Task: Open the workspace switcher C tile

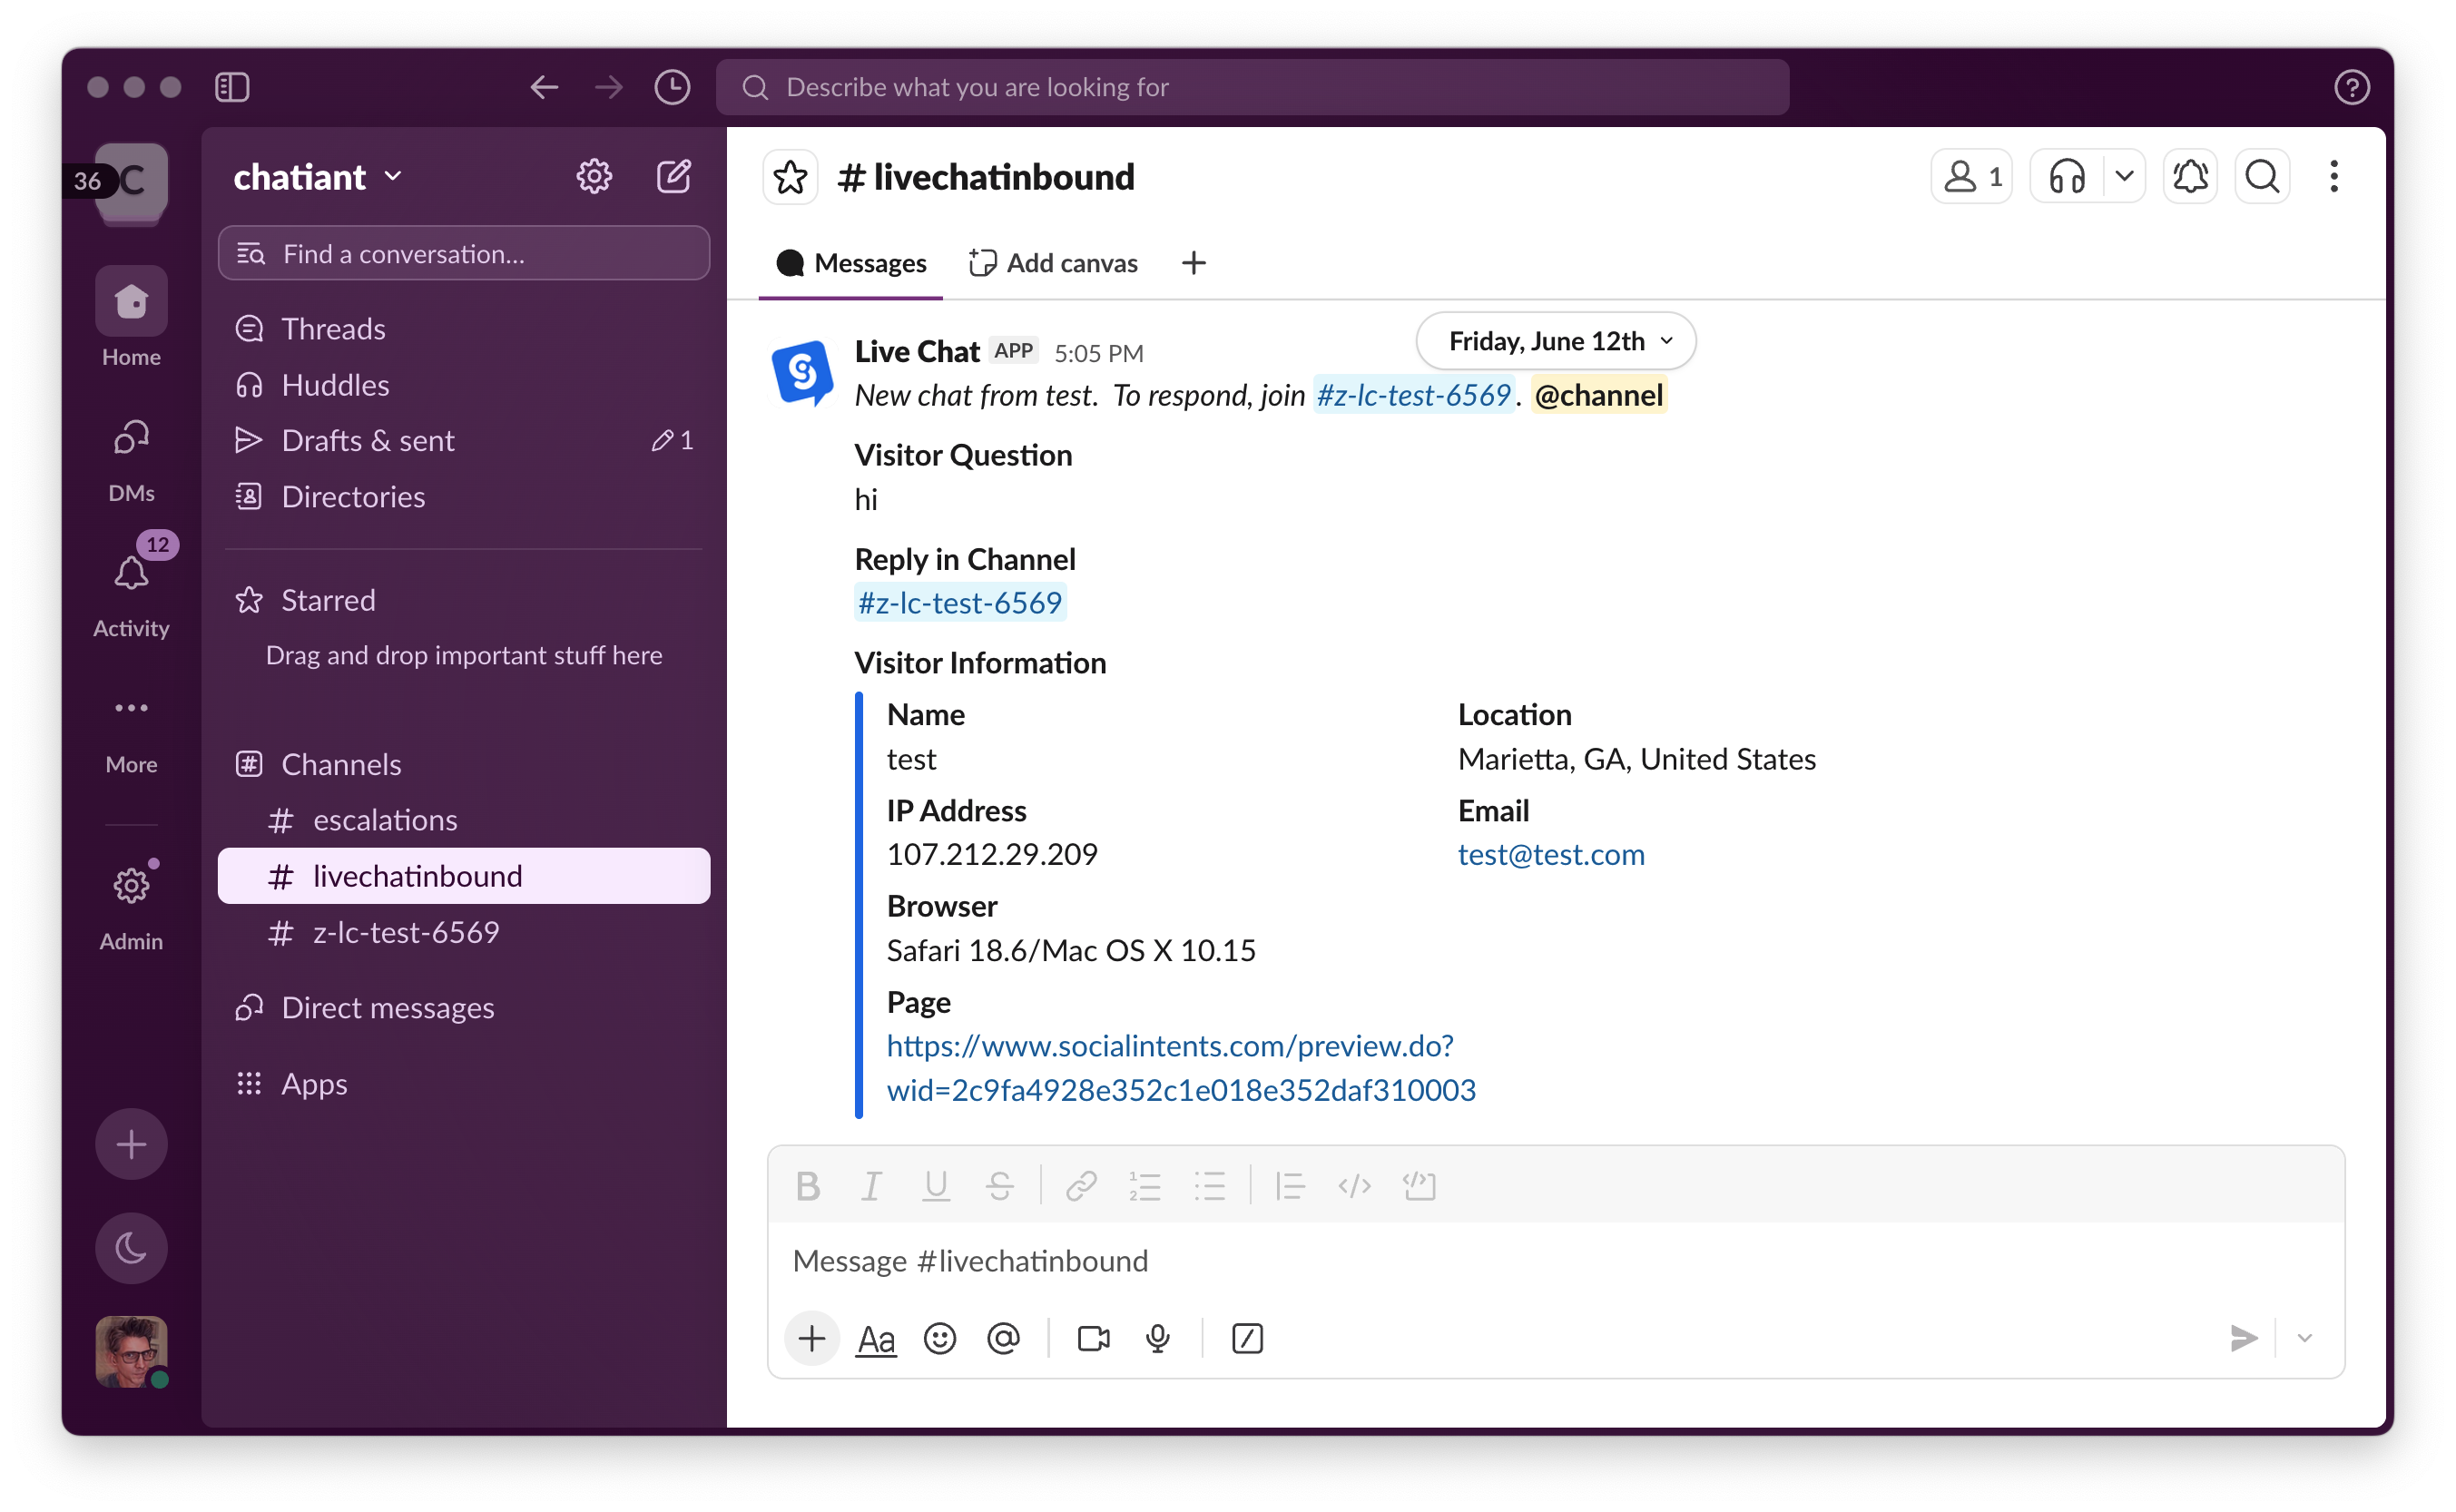Action: pyautogui.click(x=131, y=182)
